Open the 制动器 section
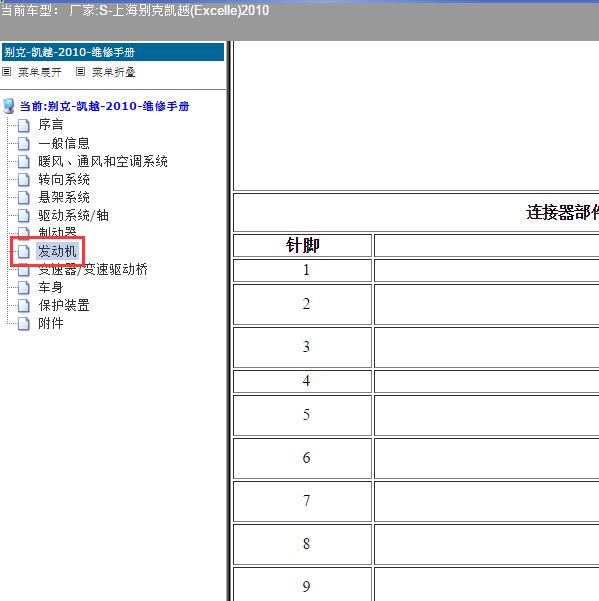Viewport: 599px width, 601px height. 57,232
